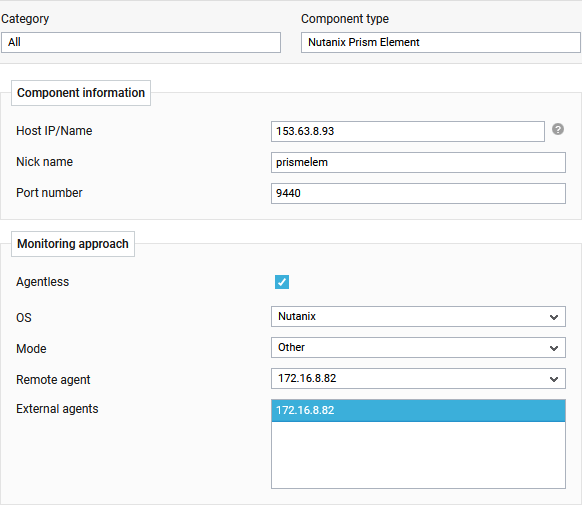Click the Nick name label

(x=45, y=162)
